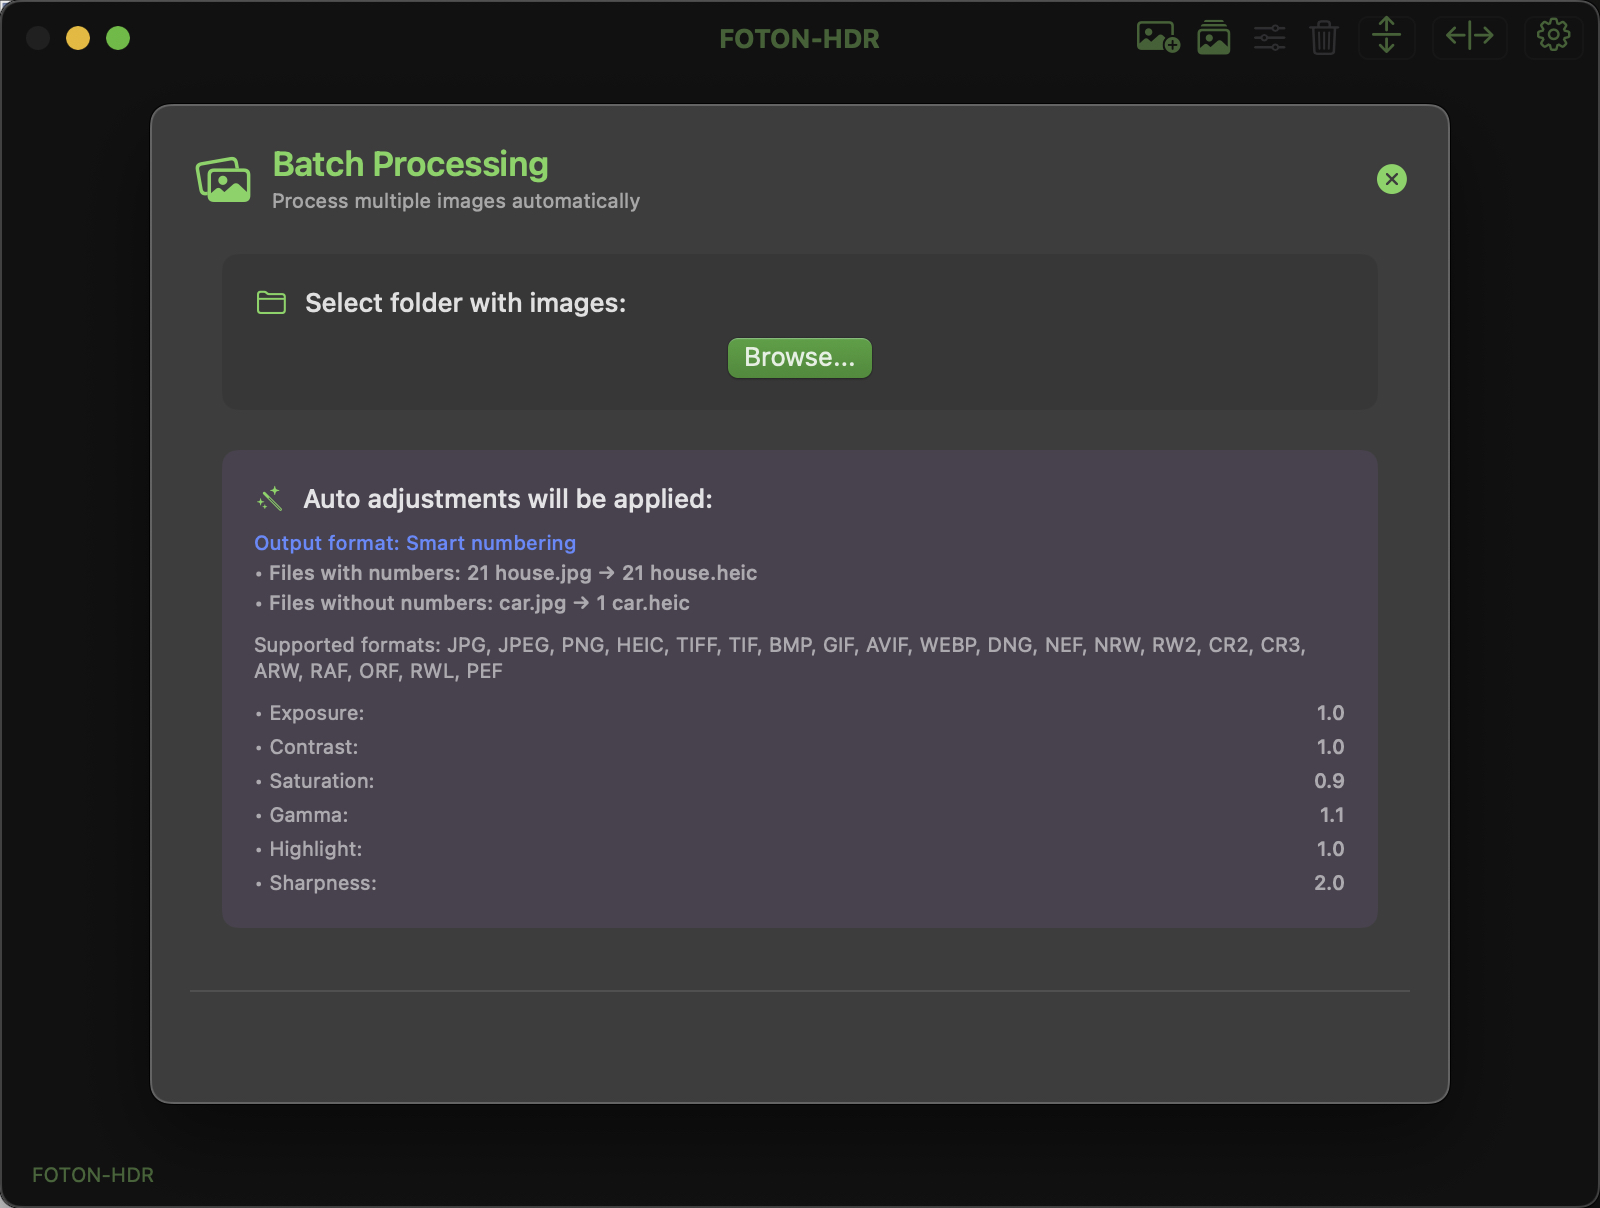Click the folder icon beside Select folder
This screenshot has width=1600, height=1208.
(271, 302)
